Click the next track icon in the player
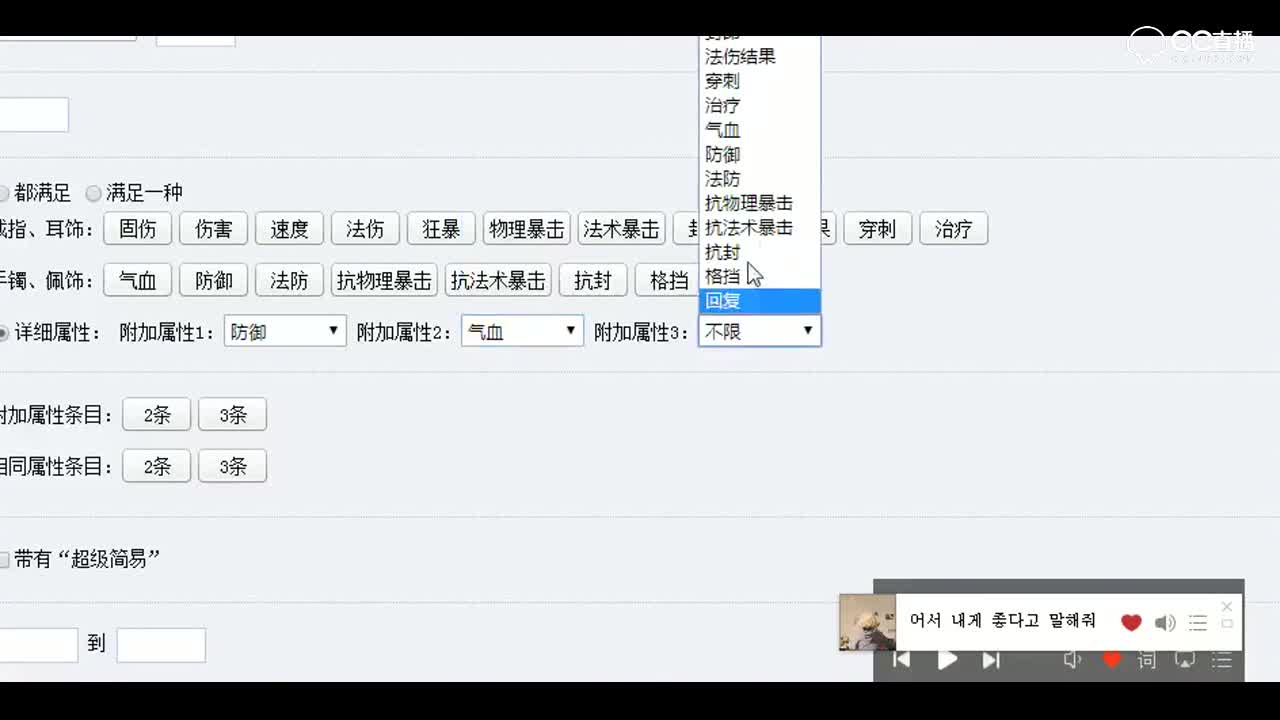This screenshot has width=1280, height=720. point(991,659)
